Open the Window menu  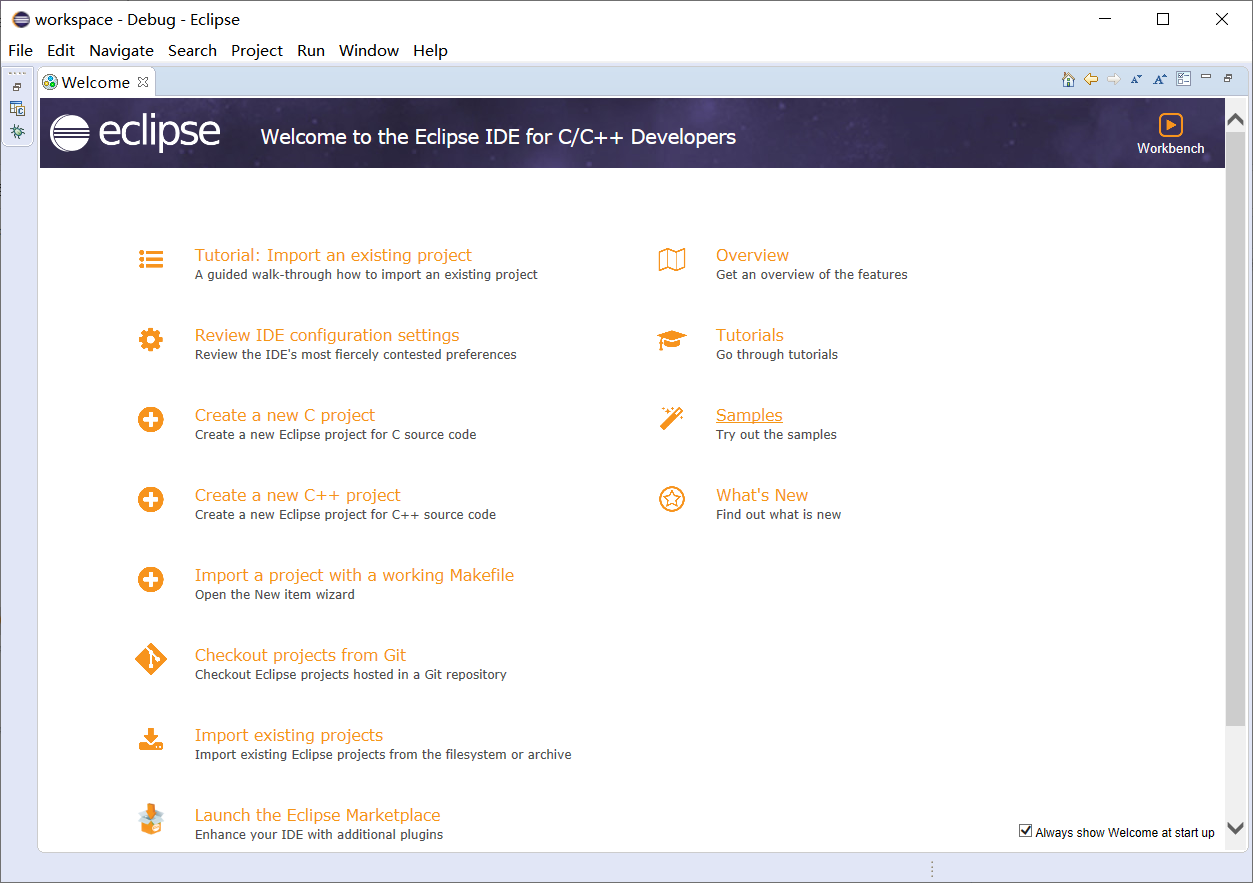pyautogui.click(x=369, y=50)
